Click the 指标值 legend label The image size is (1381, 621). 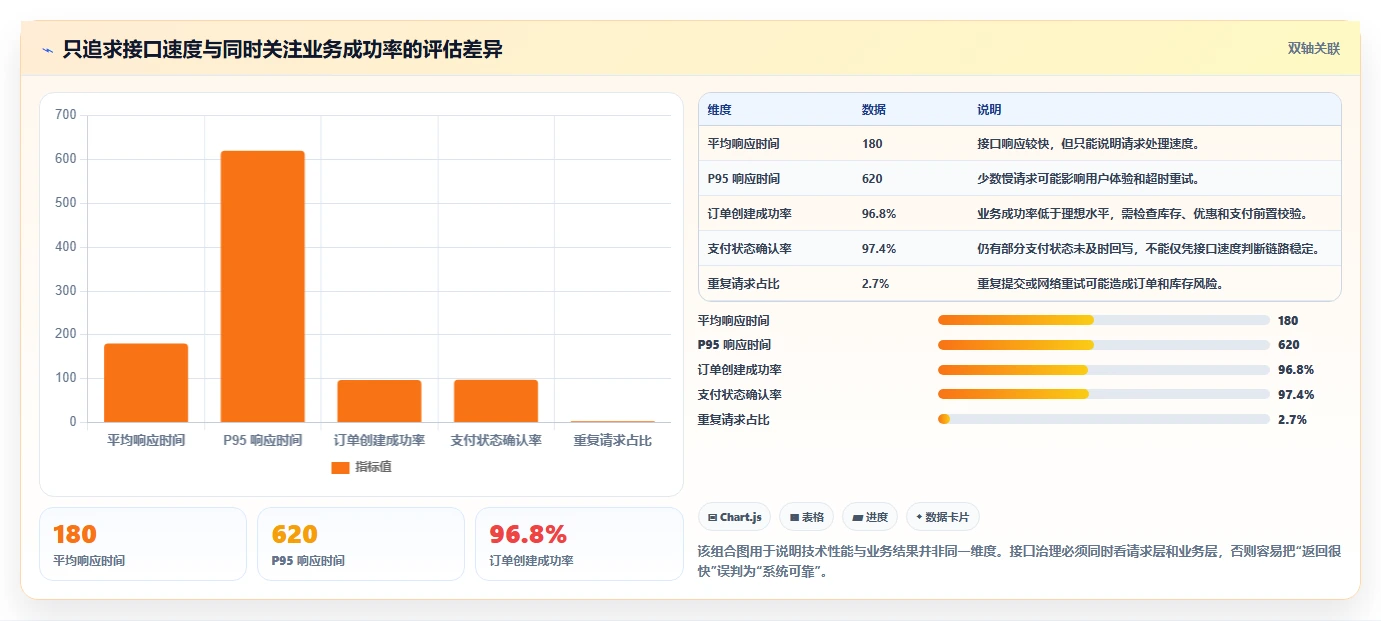click(x=373, y=467)
